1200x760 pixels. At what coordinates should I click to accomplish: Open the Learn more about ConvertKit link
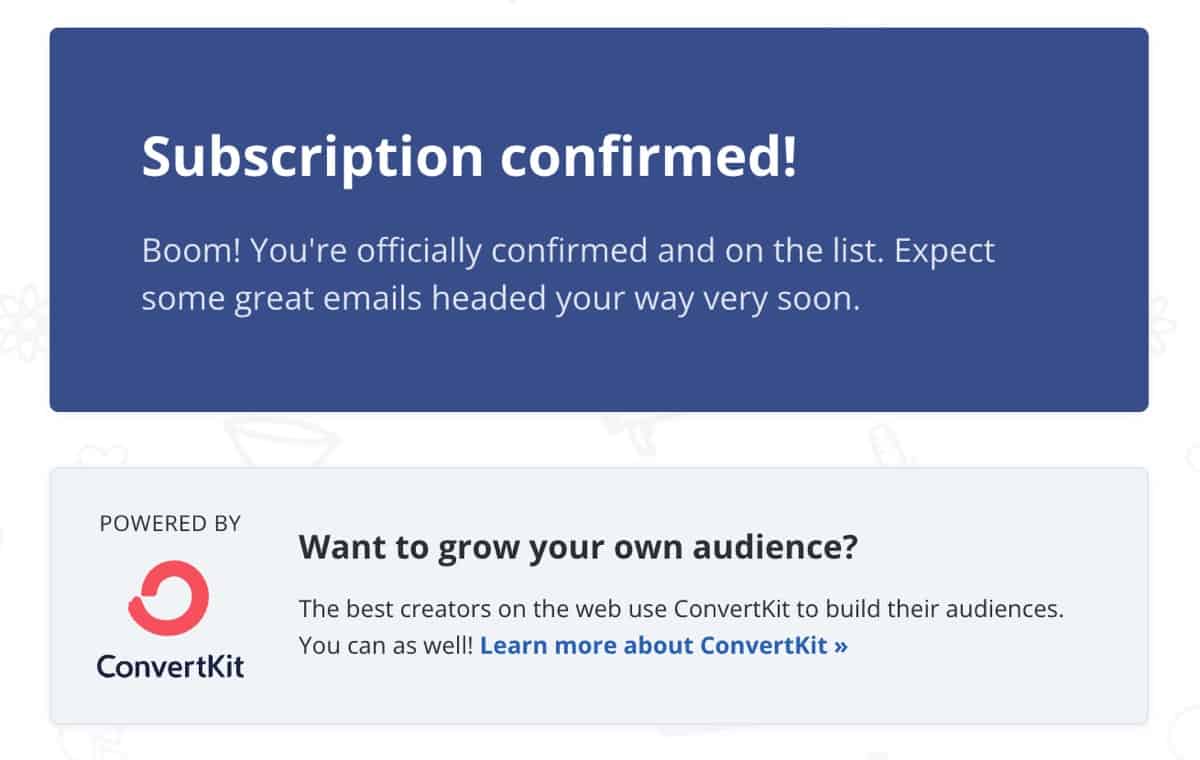coord(664,645)
